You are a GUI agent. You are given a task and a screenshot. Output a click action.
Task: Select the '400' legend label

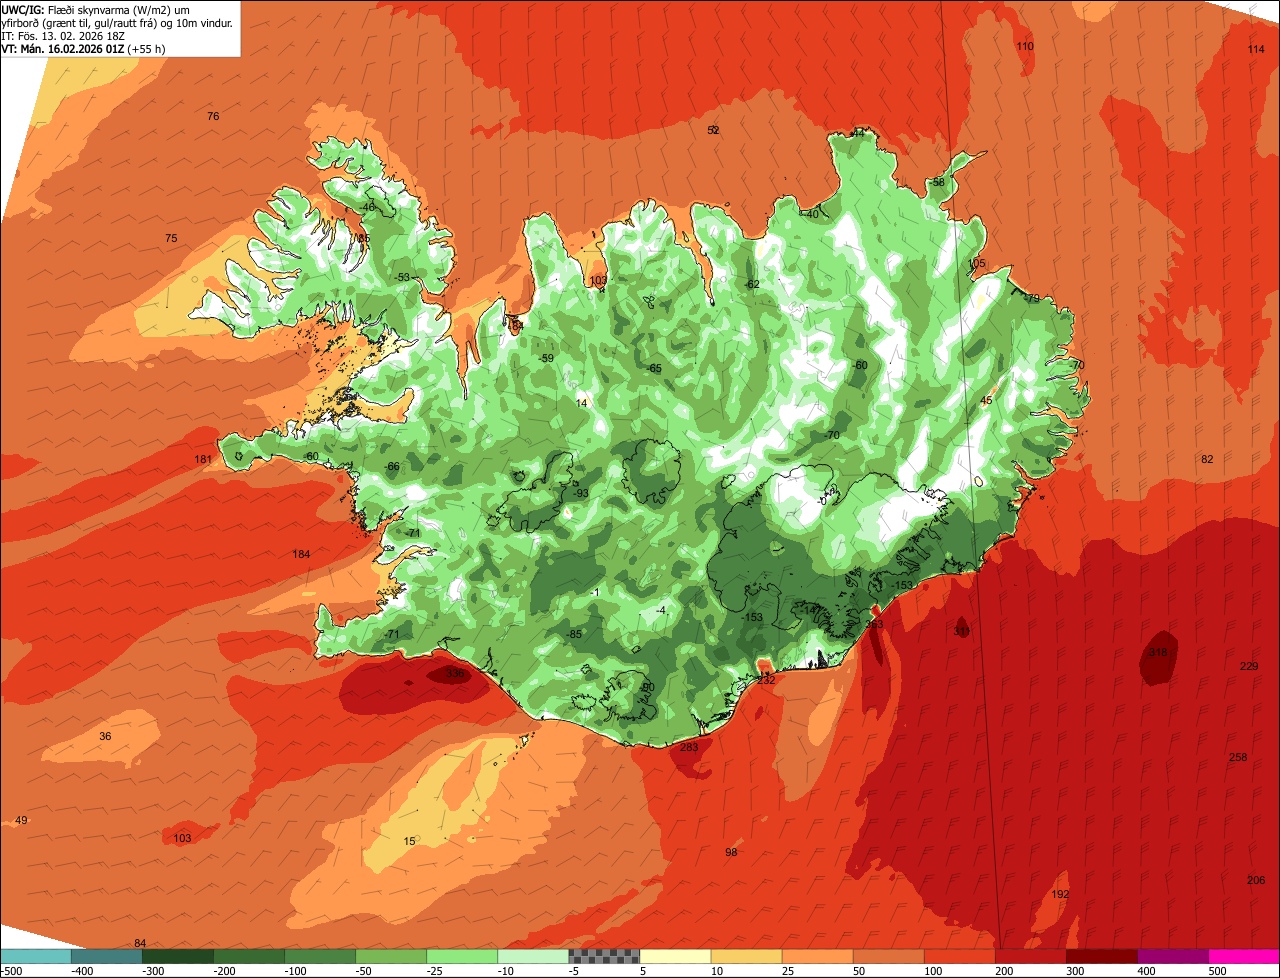(1146, 971)
